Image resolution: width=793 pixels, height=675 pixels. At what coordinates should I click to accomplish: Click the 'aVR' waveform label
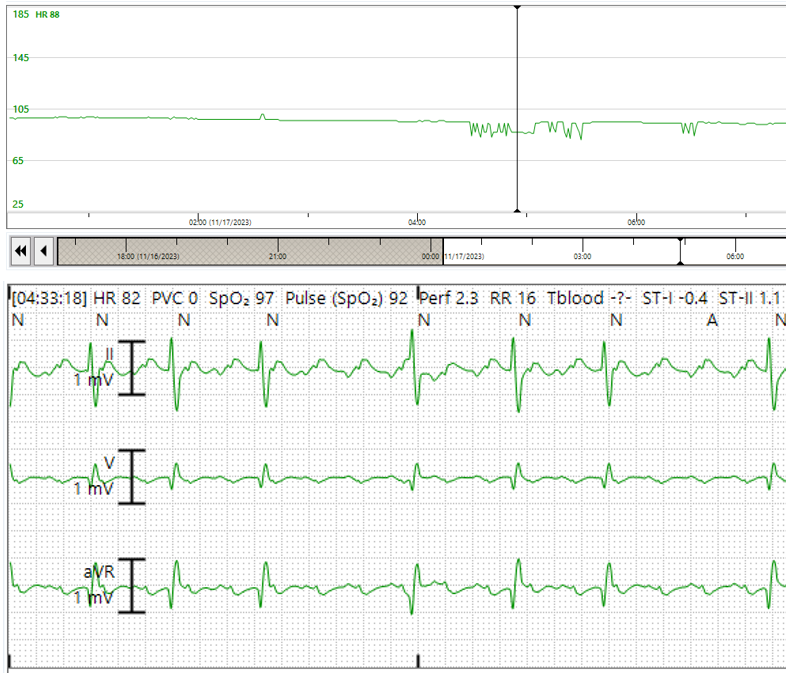coord(99,572)
